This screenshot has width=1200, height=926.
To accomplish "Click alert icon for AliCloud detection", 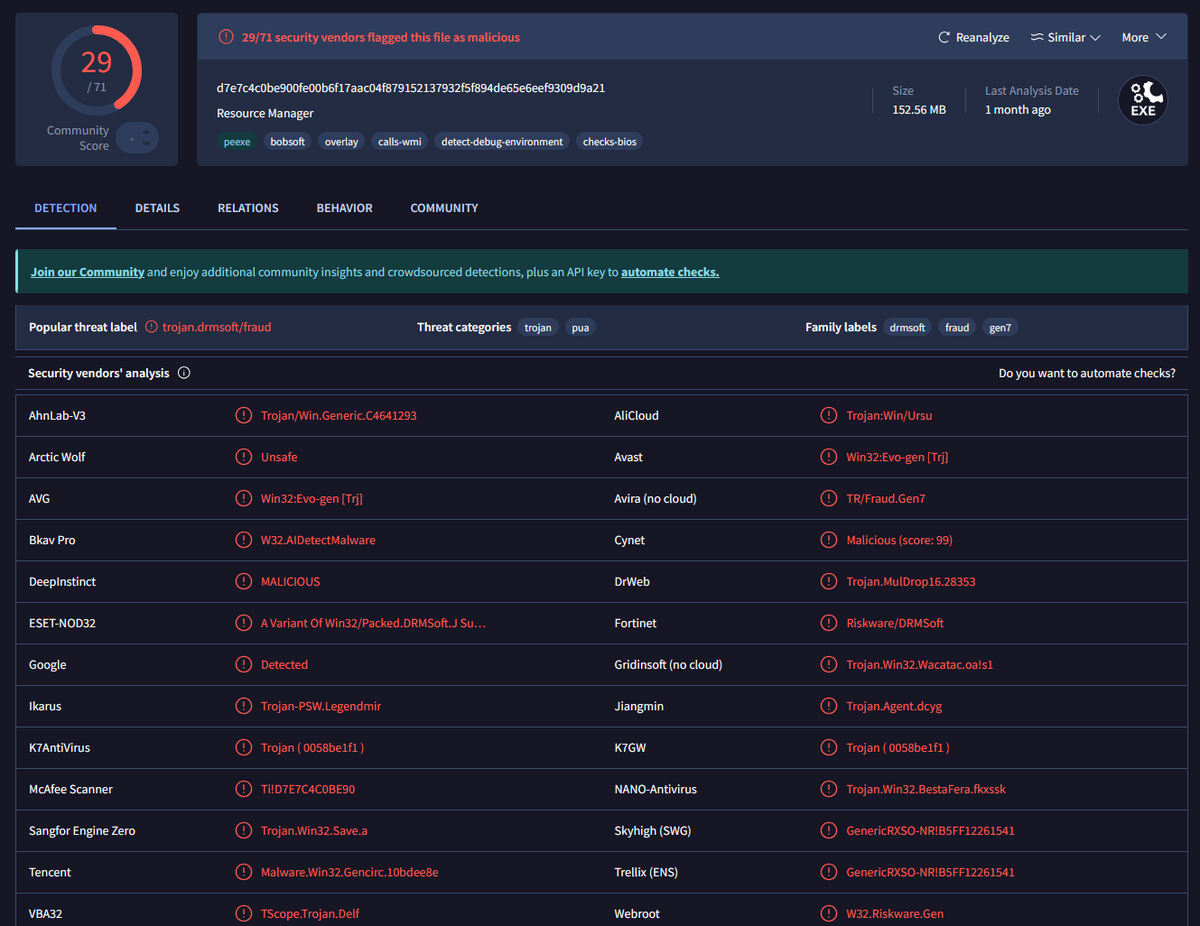I will pyautogui.click(x=828, y=415).
